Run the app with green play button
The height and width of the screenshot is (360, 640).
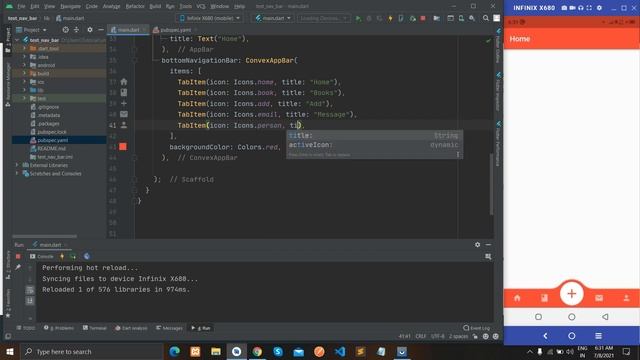(358, 18)
